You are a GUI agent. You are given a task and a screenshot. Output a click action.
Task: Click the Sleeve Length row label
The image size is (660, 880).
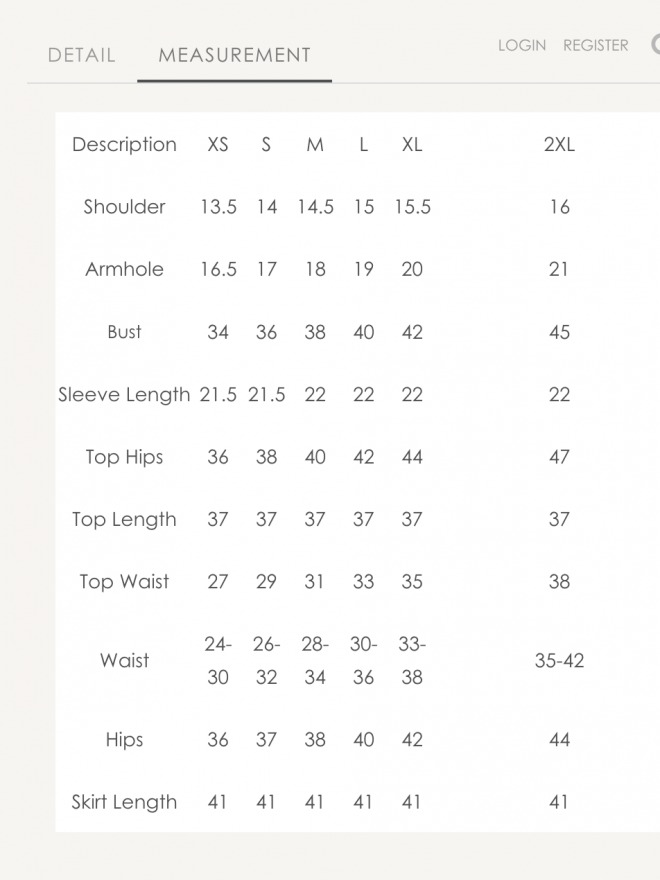click(124, 394)
